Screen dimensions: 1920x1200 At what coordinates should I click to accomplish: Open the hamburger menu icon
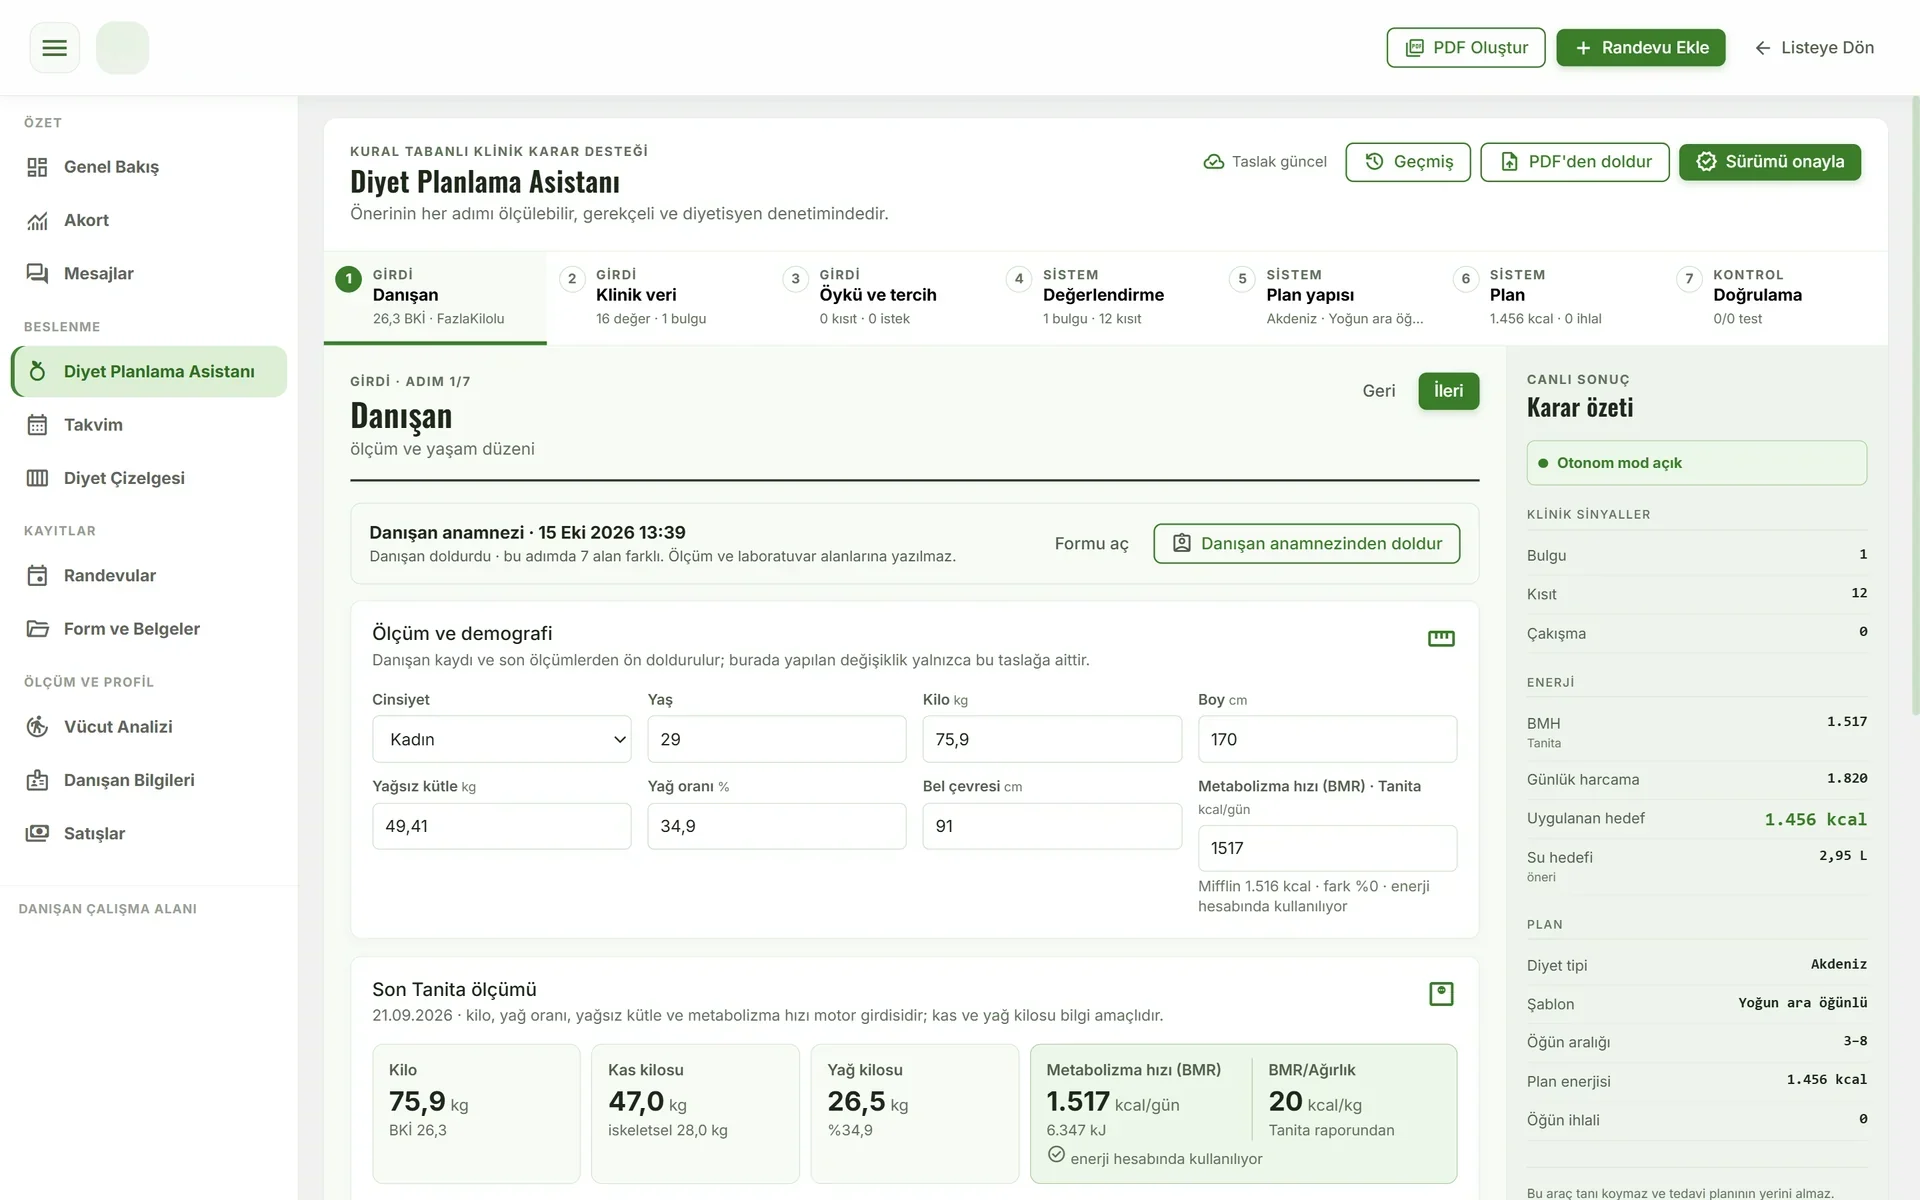point(54,48)
